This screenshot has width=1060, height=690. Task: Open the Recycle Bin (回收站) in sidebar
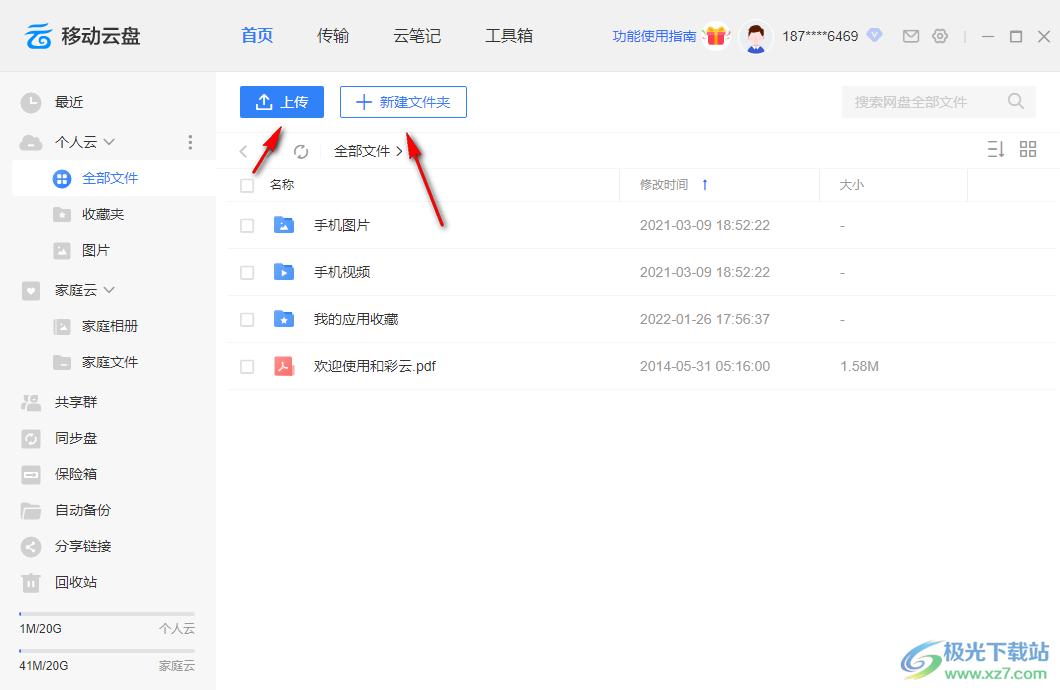(x=75, y=582)
